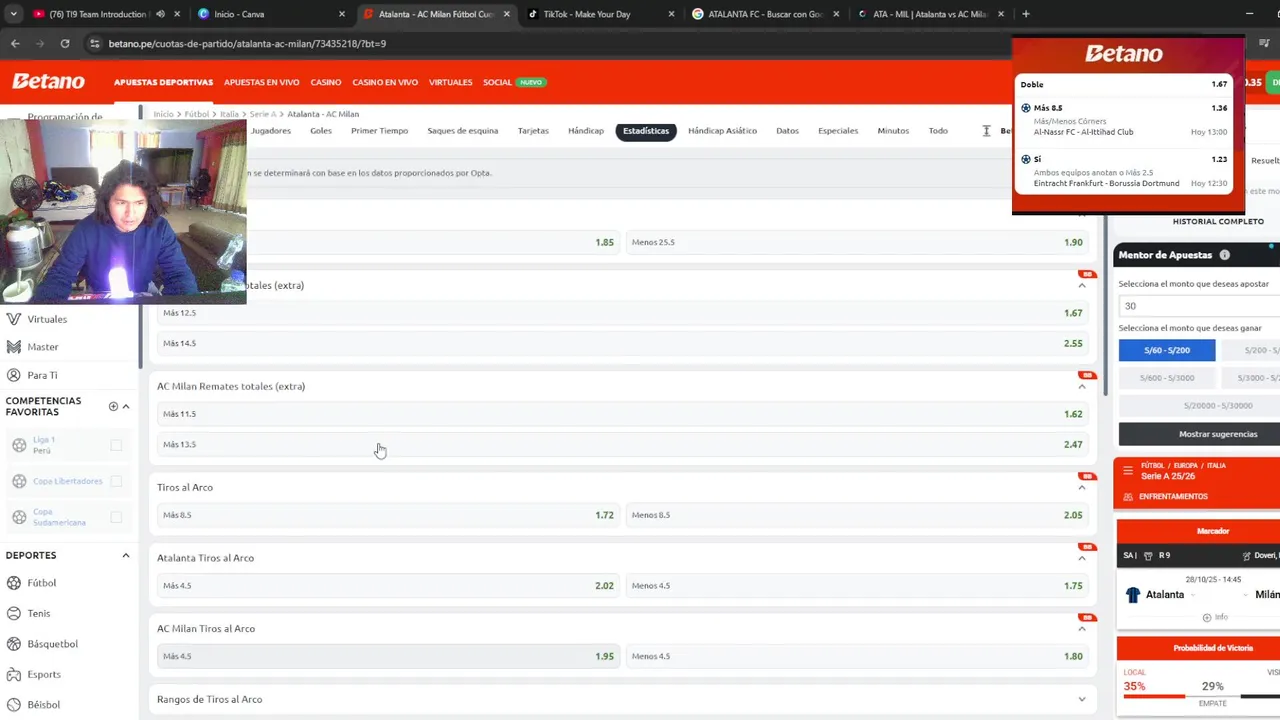Click the bet amount input field
The width and height of the screenshot is (1280, 720).
coord(1199,306)
